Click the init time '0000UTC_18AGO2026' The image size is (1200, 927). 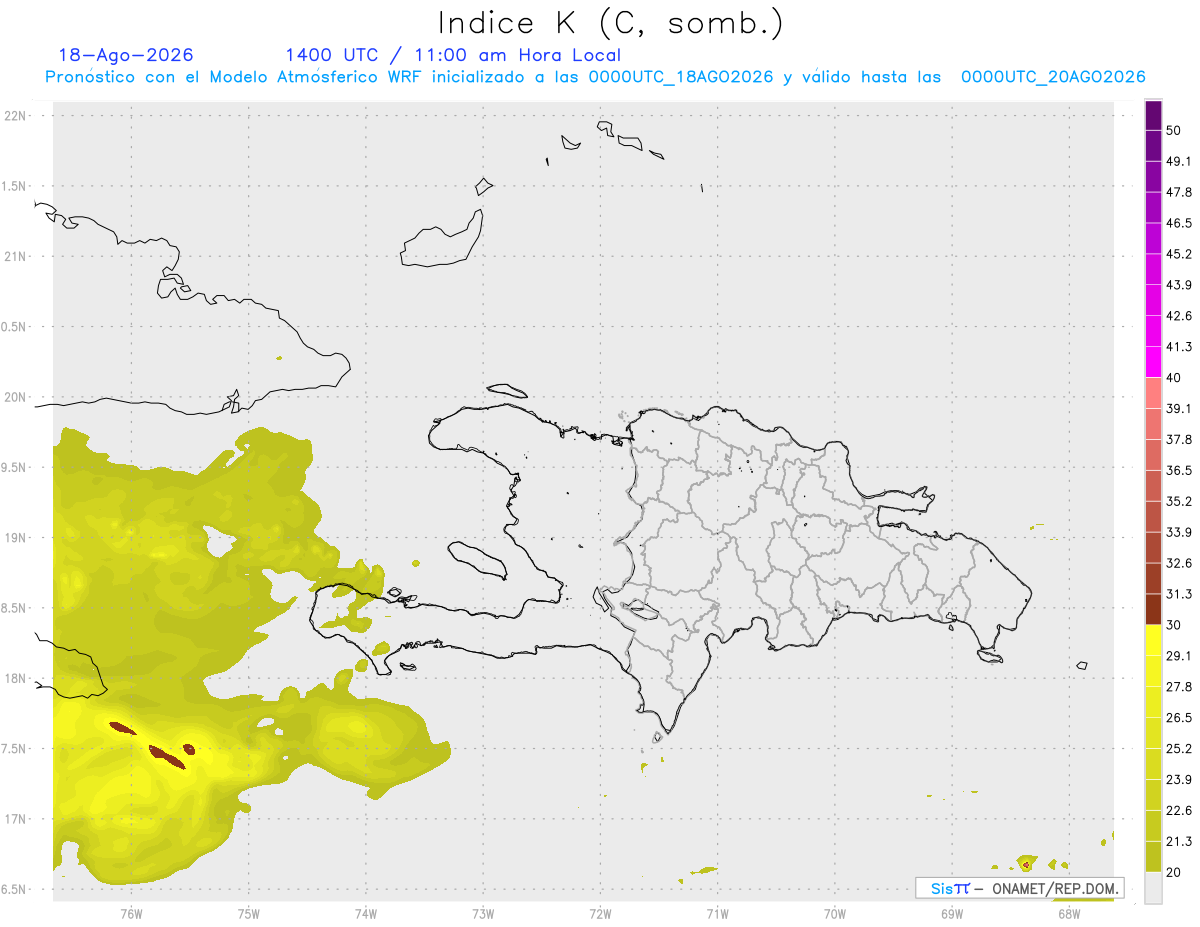pos(680,77)
